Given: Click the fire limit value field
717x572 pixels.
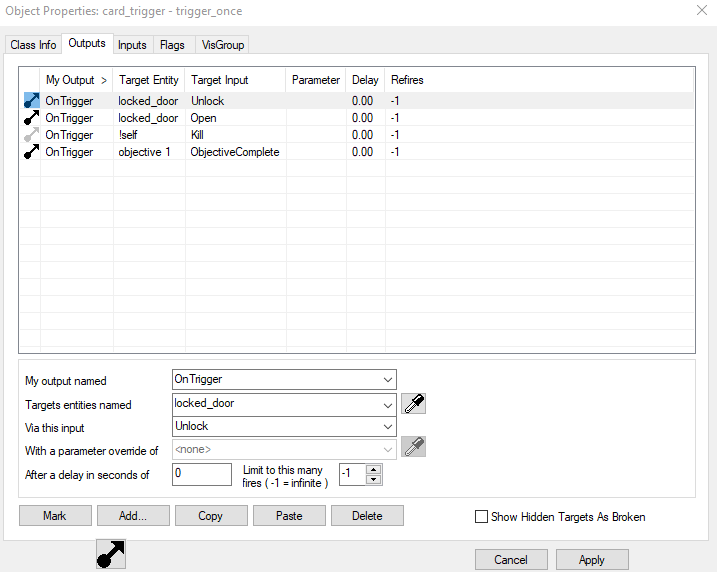Looking at the screenshot, I should coord(353,474).
